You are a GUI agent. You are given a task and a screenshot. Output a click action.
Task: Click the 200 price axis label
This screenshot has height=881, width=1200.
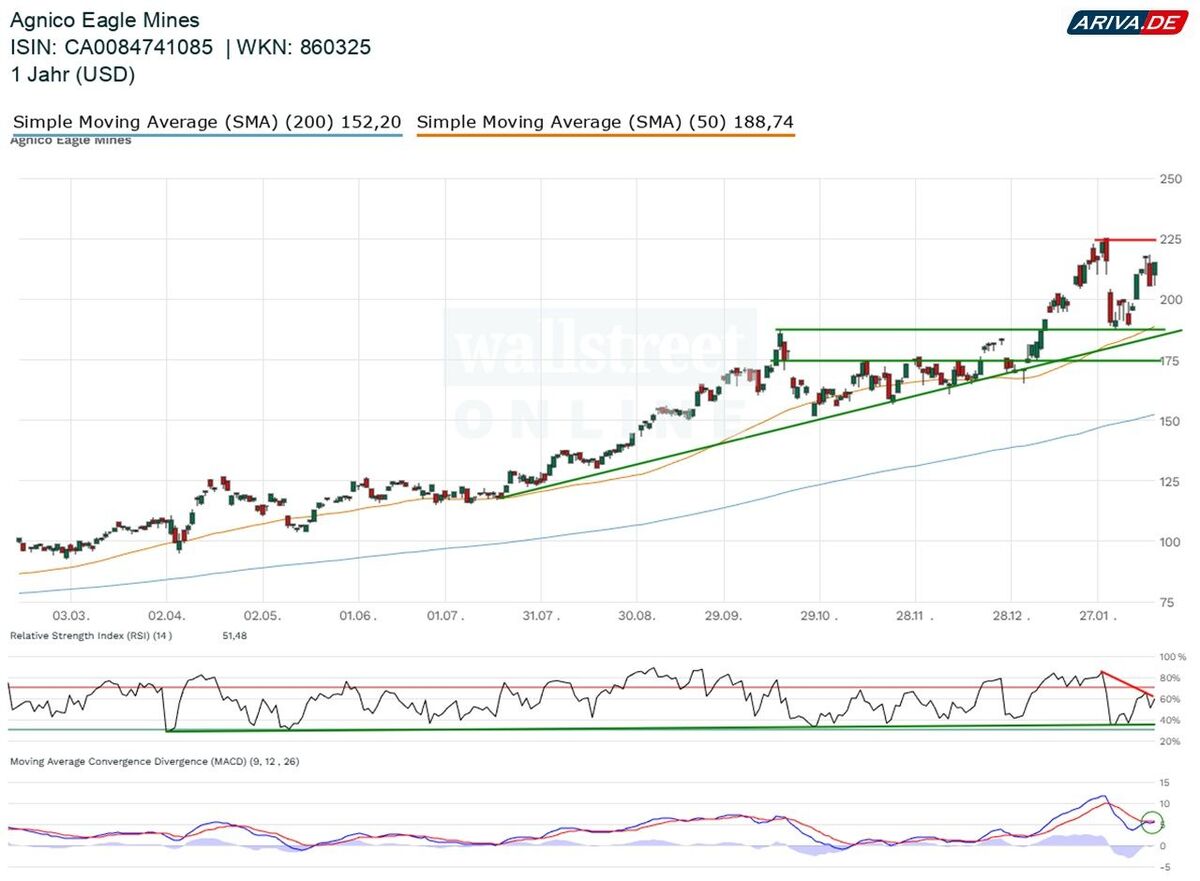coord(1171,300)
